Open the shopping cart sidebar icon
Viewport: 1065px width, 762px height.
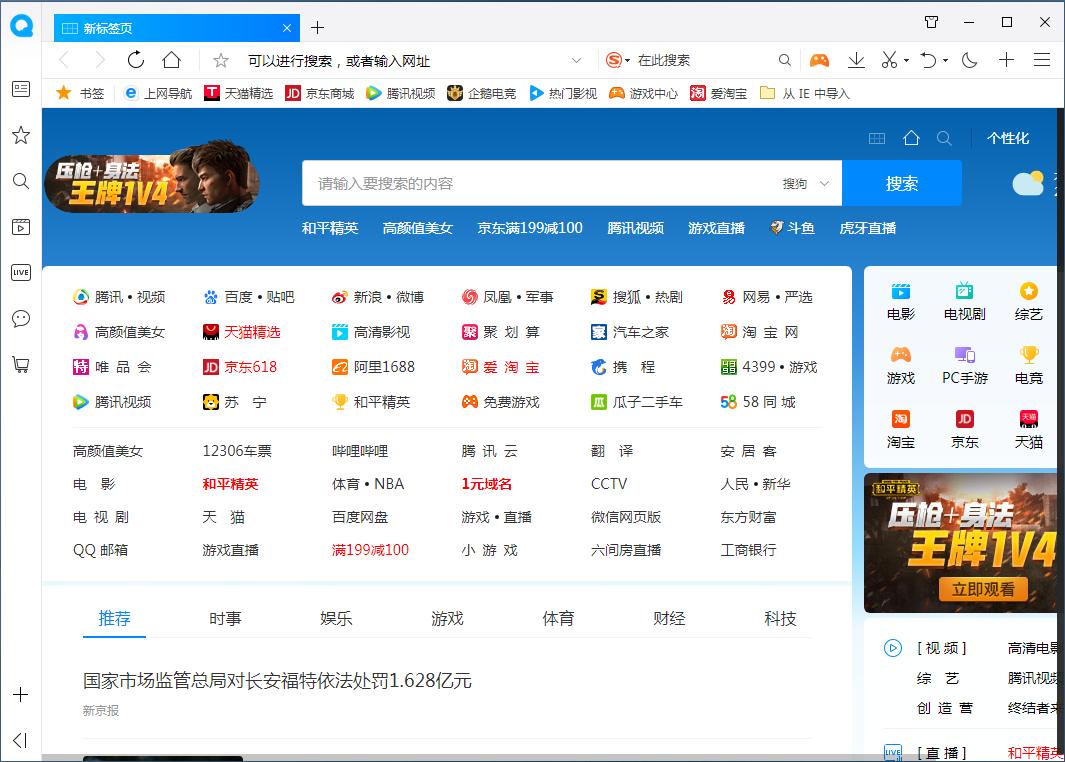(21, 365)
